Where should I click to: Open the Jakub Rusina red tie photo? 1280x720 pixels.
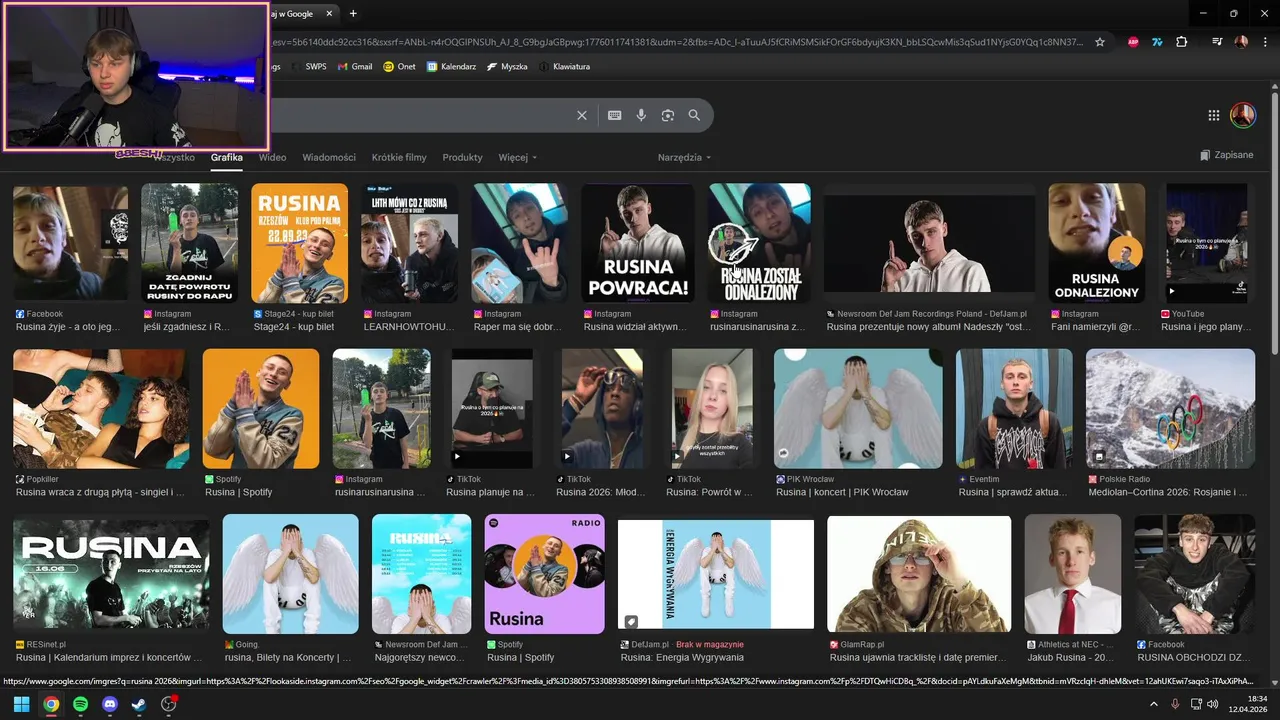[1072, 574]
